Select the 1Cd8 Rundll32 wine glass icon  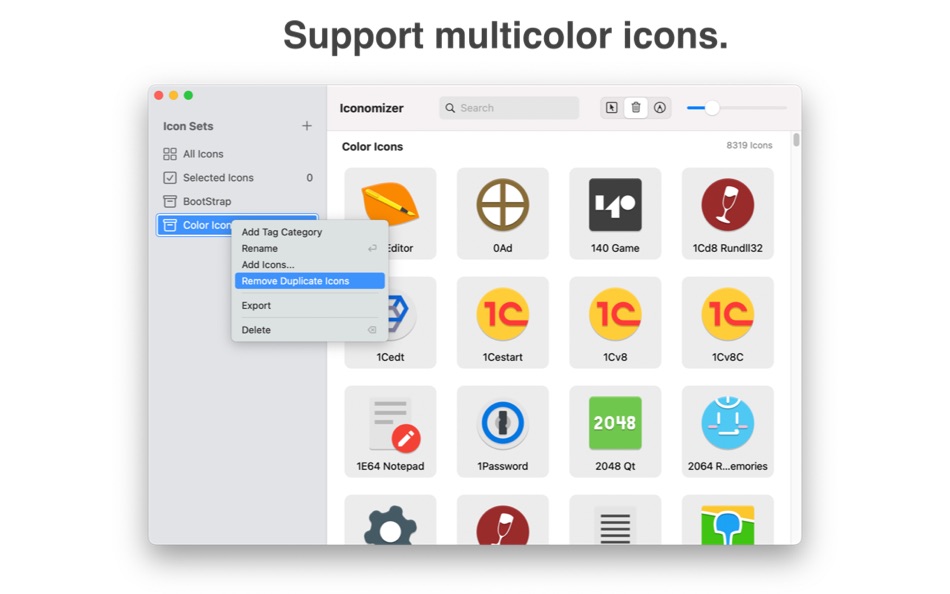727,203
